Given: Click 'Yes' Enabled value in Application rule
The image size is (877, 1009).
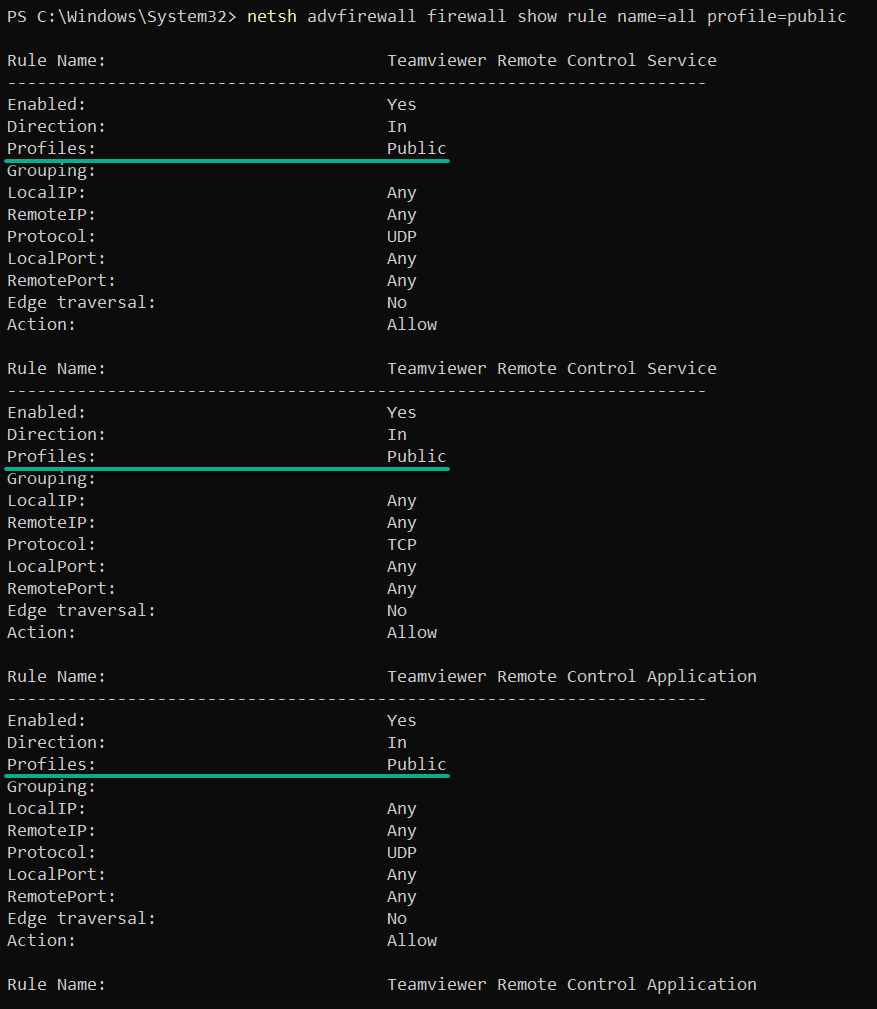Looking at the screenshot, I should pos(402,720).
